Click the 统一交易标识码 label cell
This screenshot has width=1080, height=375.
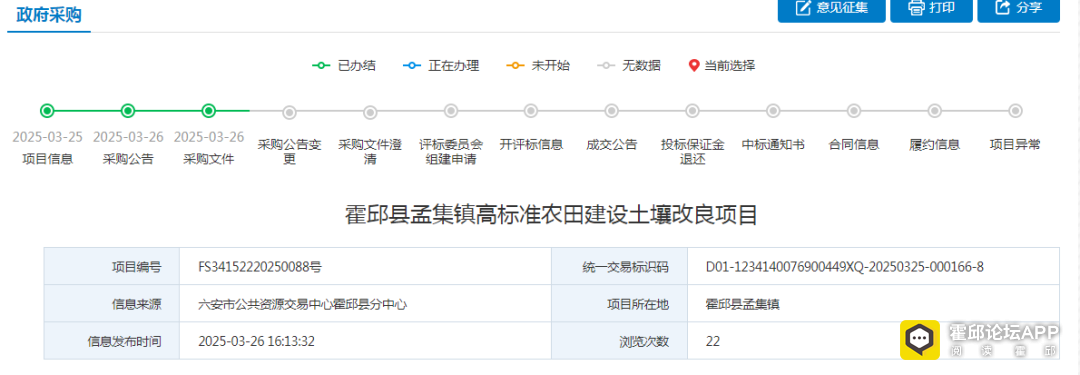click(x=619, y=266)
